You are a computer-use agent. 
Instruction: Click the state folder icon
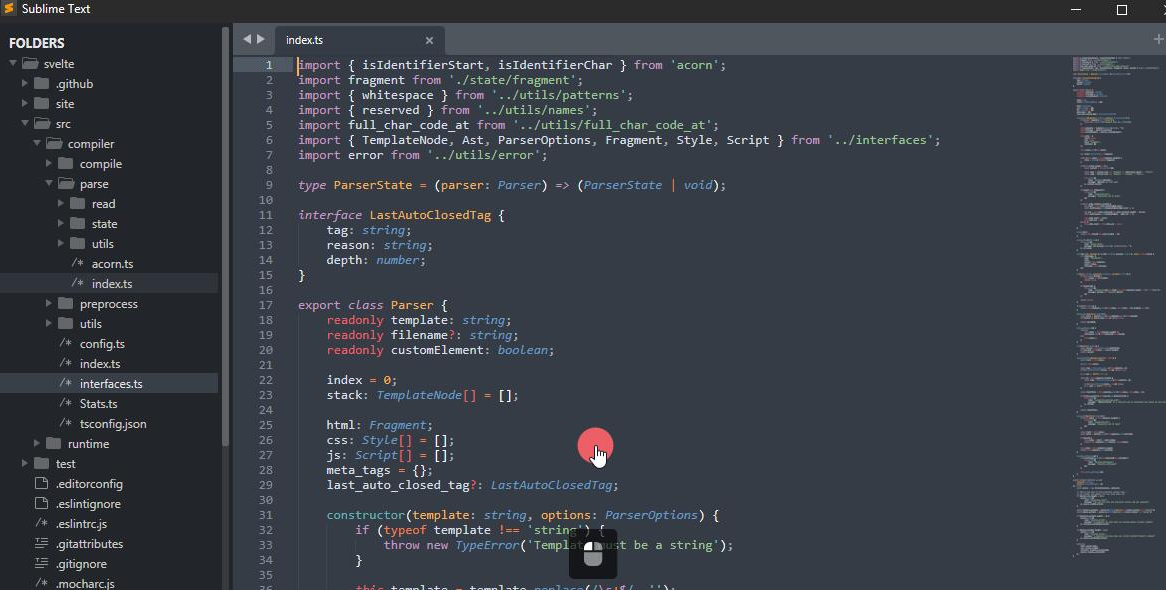[x=77, y=224]
